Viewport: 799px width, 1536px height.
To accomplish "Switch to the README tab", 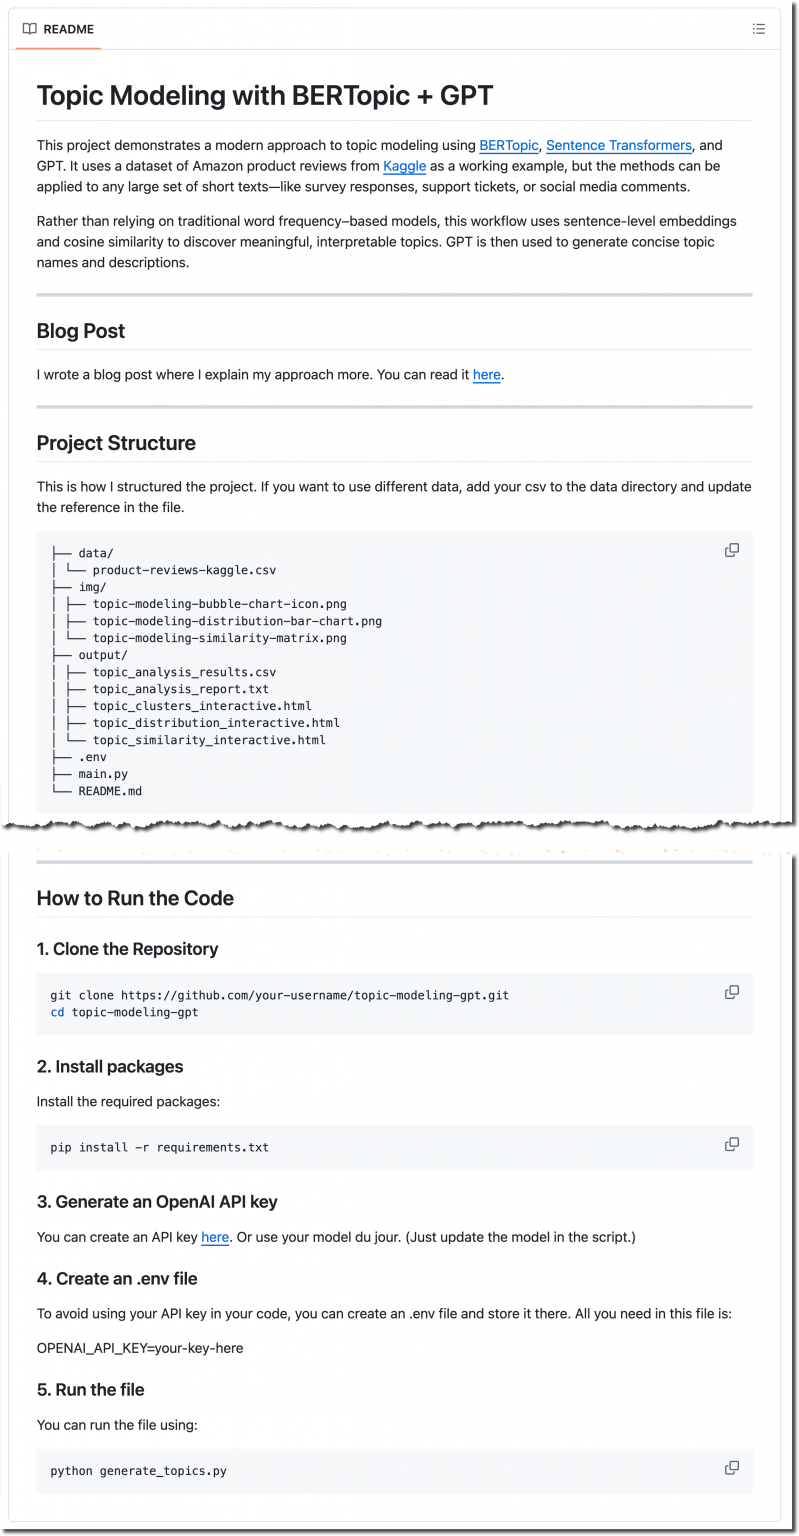I will 57,29.
